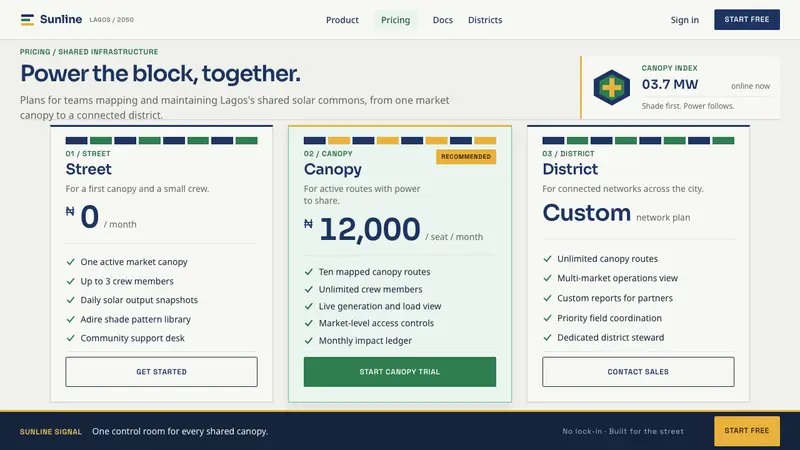Image resolution: width=800 pixels, height=450 pixels.
Task: Click the START CANOPY TRIAL button
Action: coord(399,372)
